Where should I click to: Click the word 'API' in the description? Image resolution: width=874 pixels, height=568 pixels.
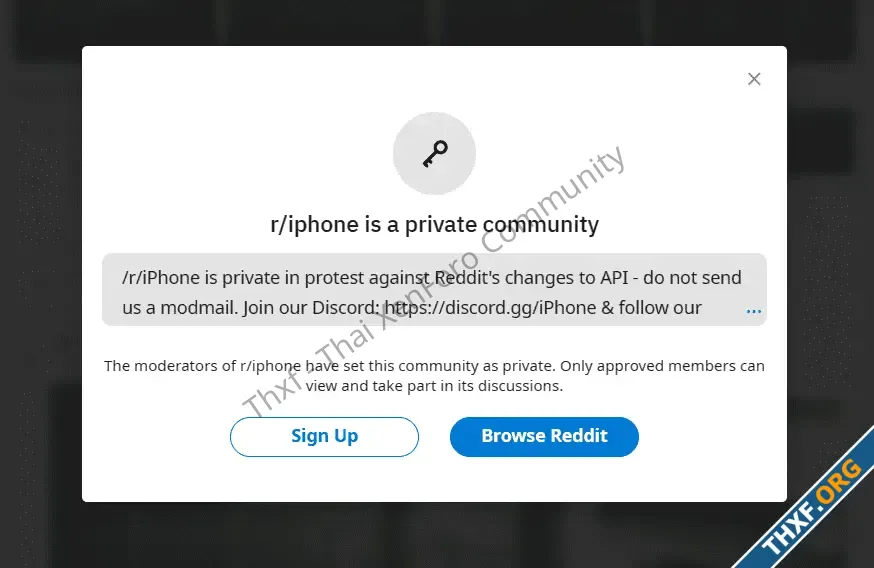click(x=614, y=278)
